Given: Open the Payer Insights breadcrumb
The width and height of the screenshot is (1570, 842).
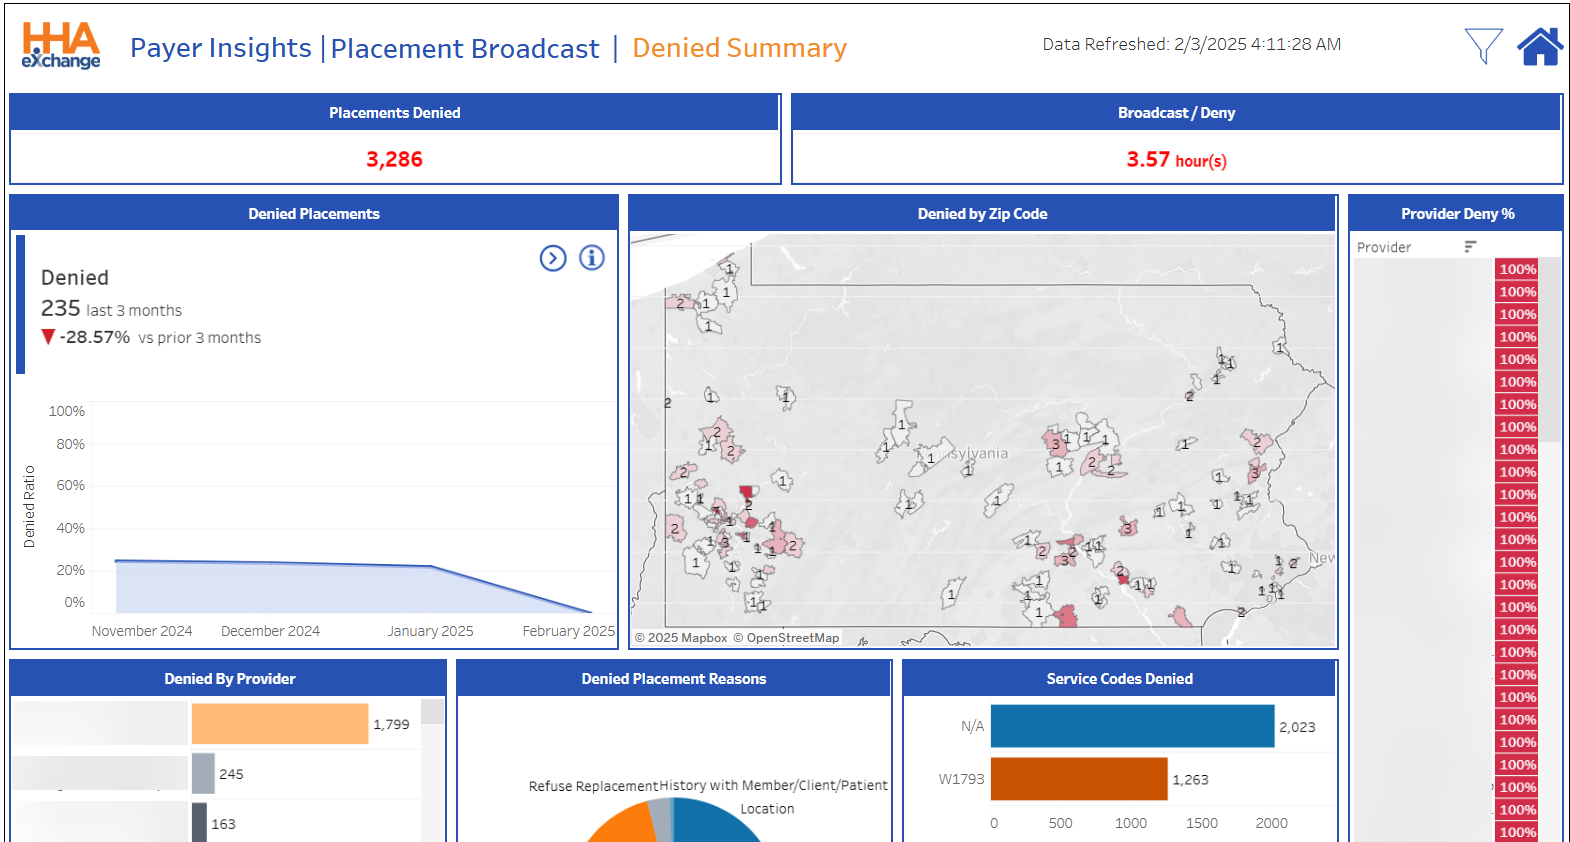Looking at the screenshot, I should point(221,48).
